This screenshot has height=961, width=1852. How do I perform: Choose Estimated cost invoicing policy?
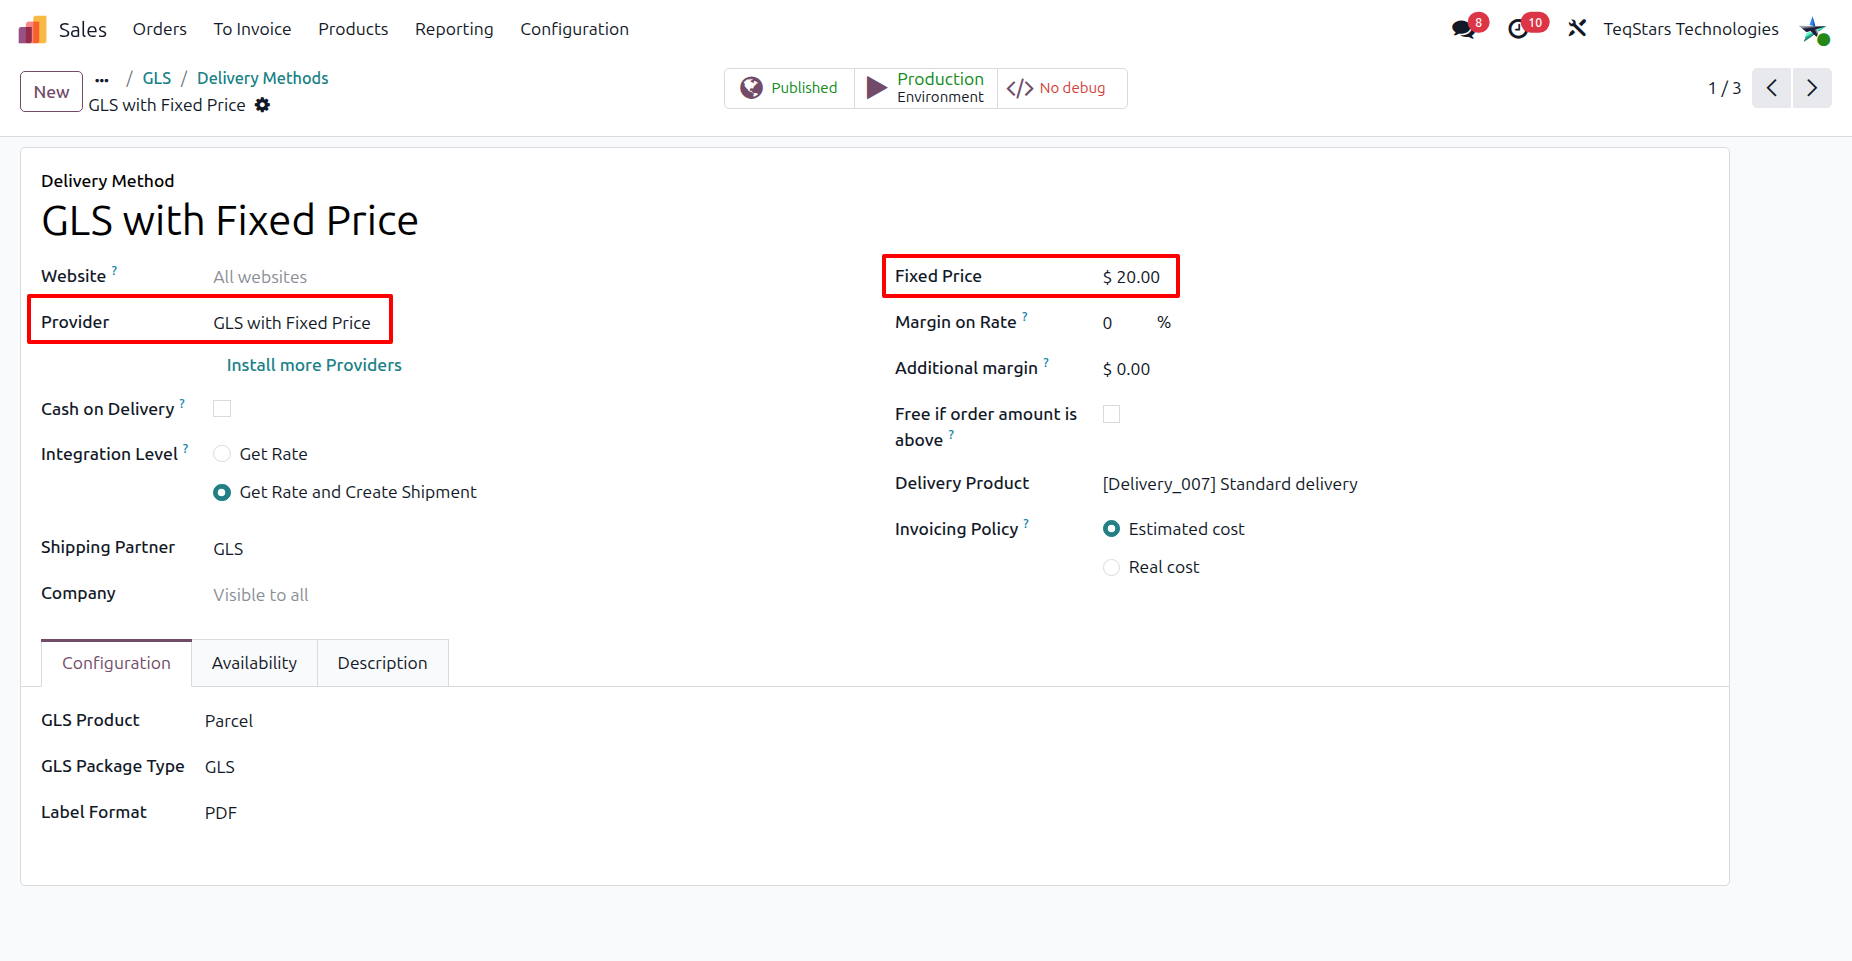click(1111, 529)
